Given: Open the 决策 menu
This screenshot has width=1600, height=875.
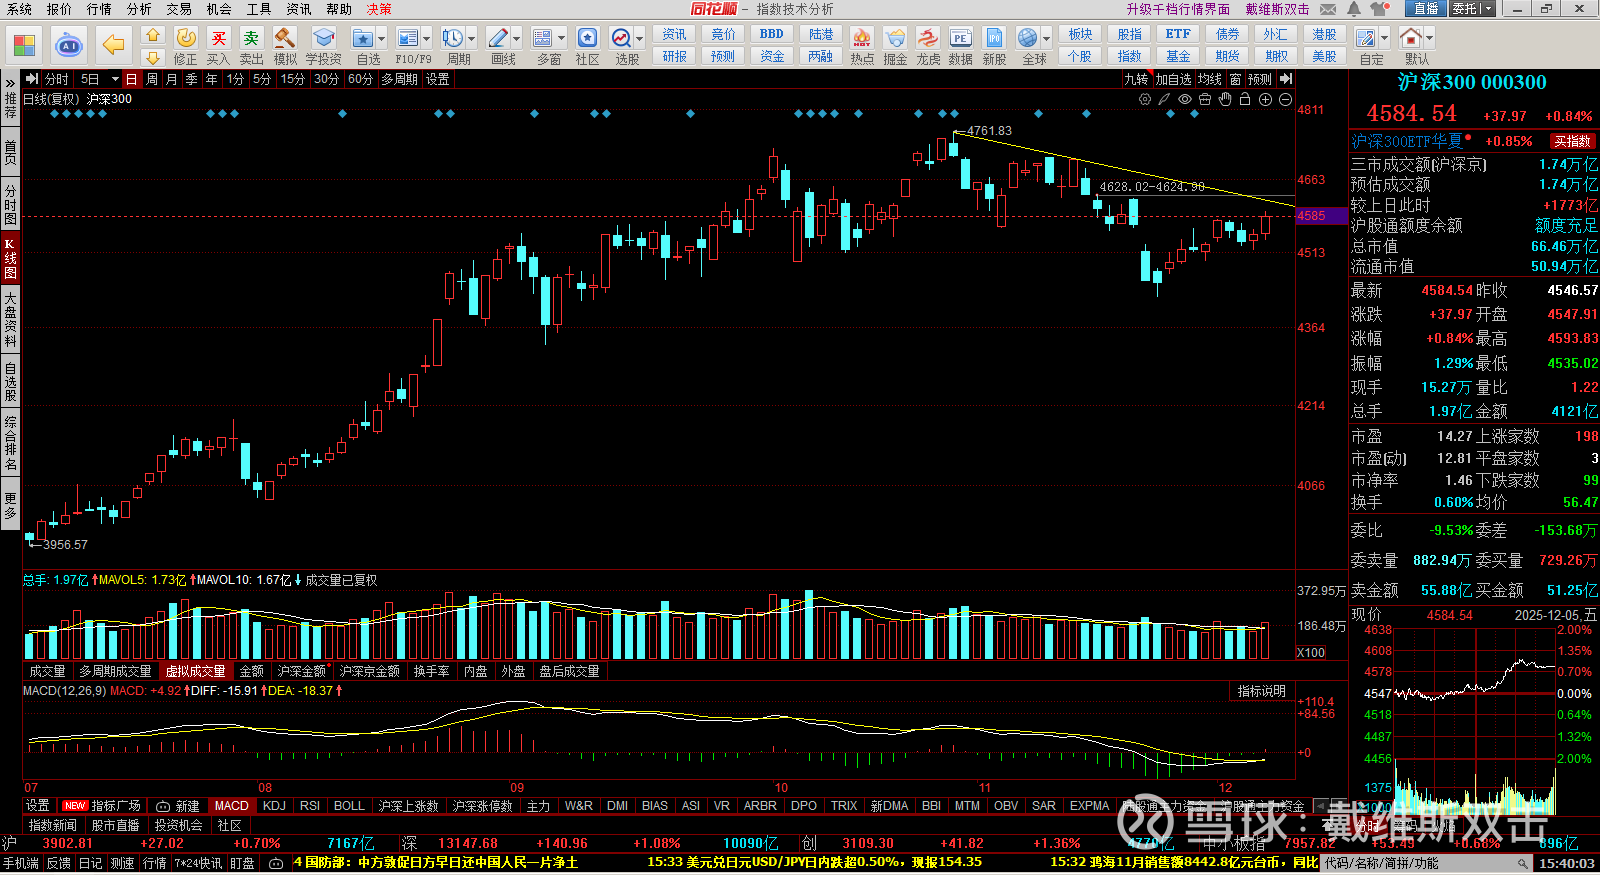Looking at the screenshot, I should (379, 9).
